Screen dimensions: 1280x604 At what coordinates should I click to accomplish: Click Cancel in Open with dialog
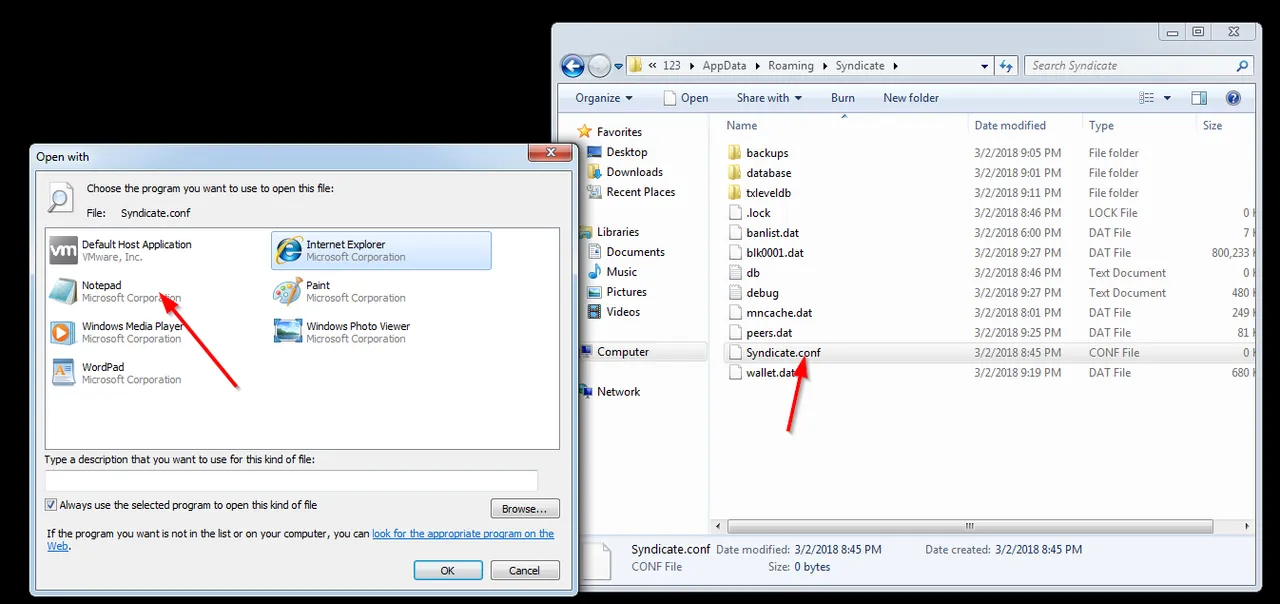tap(525, 570)
